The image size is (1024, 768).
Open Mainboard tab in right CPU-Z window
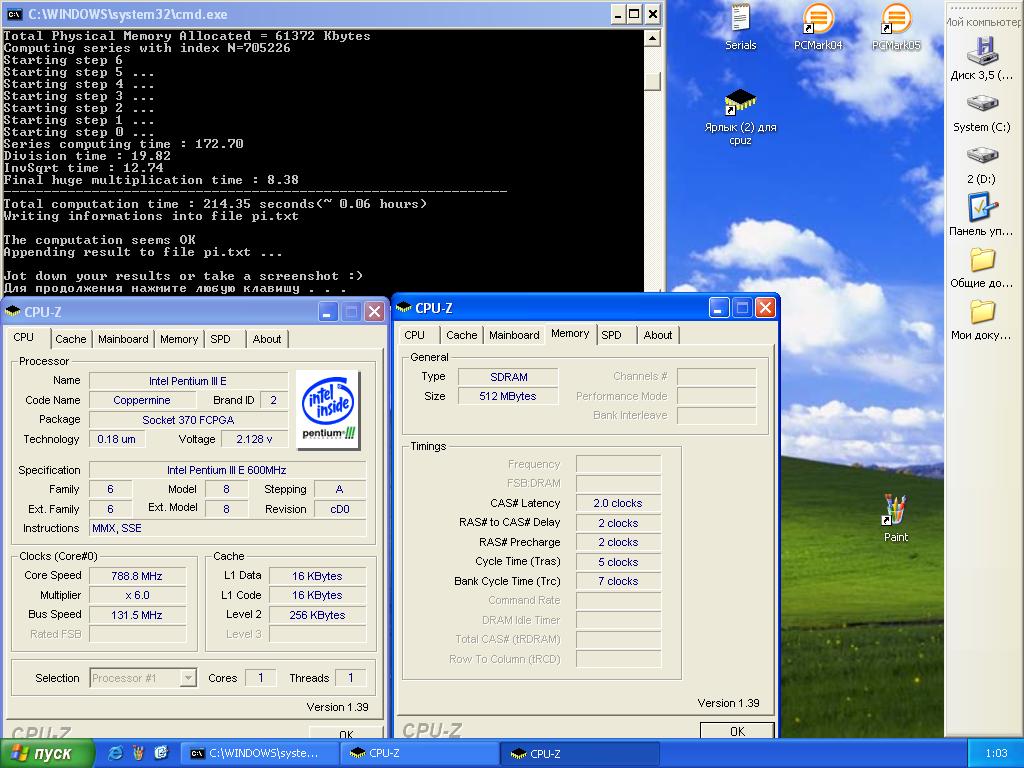[514, 335]
